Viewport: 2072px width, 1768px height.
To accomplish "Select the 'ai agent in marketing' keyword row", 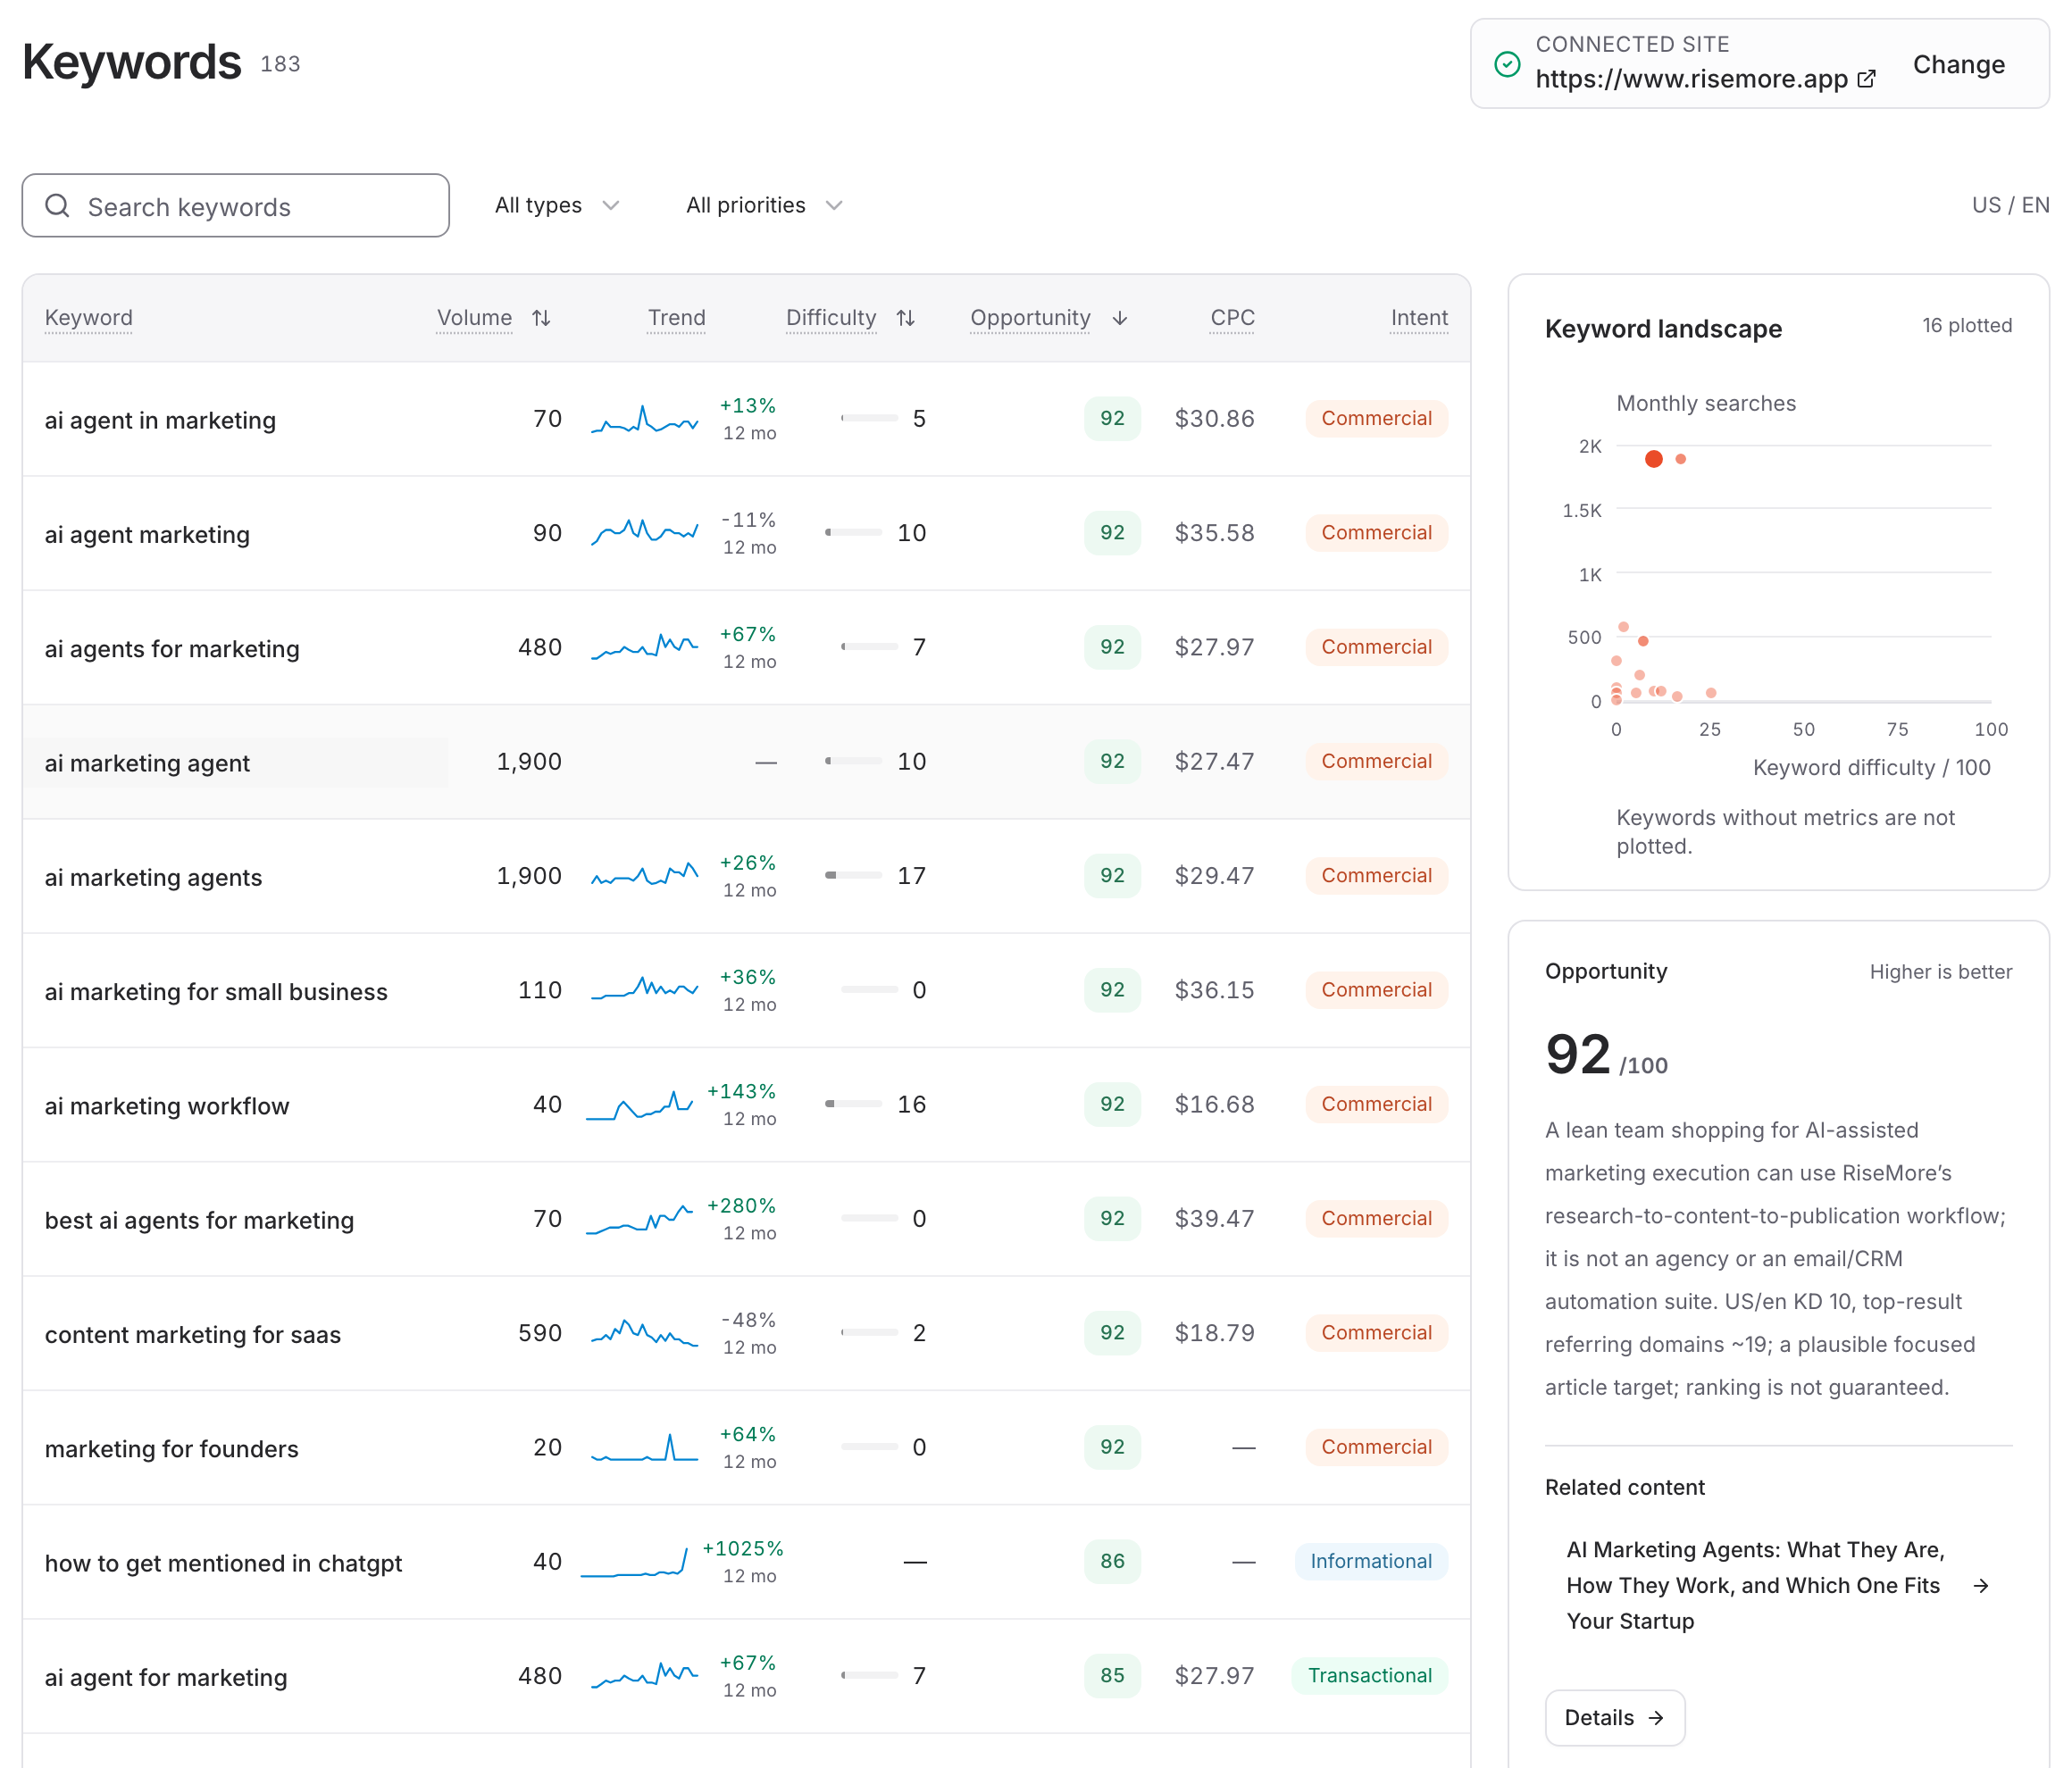I will point(746,419).
